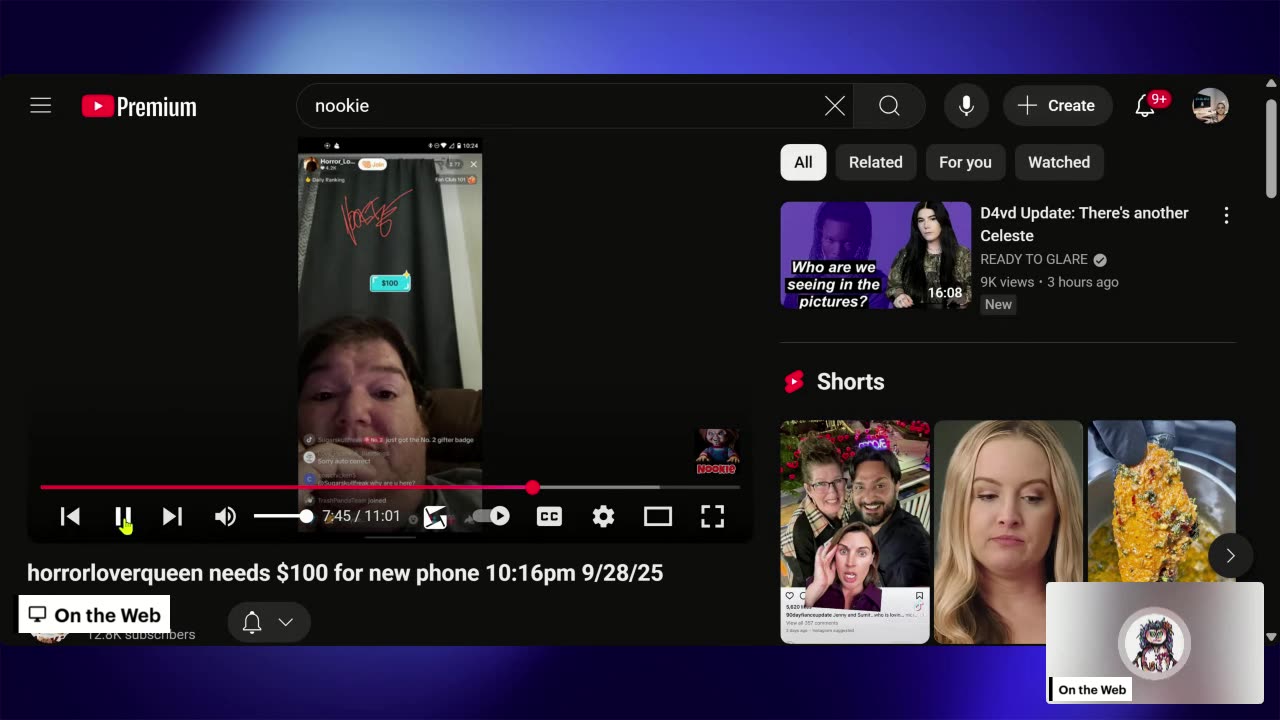Click video title horrorloverqueen needs $100
The height and width of the screenshot is (720, 1280).
point(345,573)
